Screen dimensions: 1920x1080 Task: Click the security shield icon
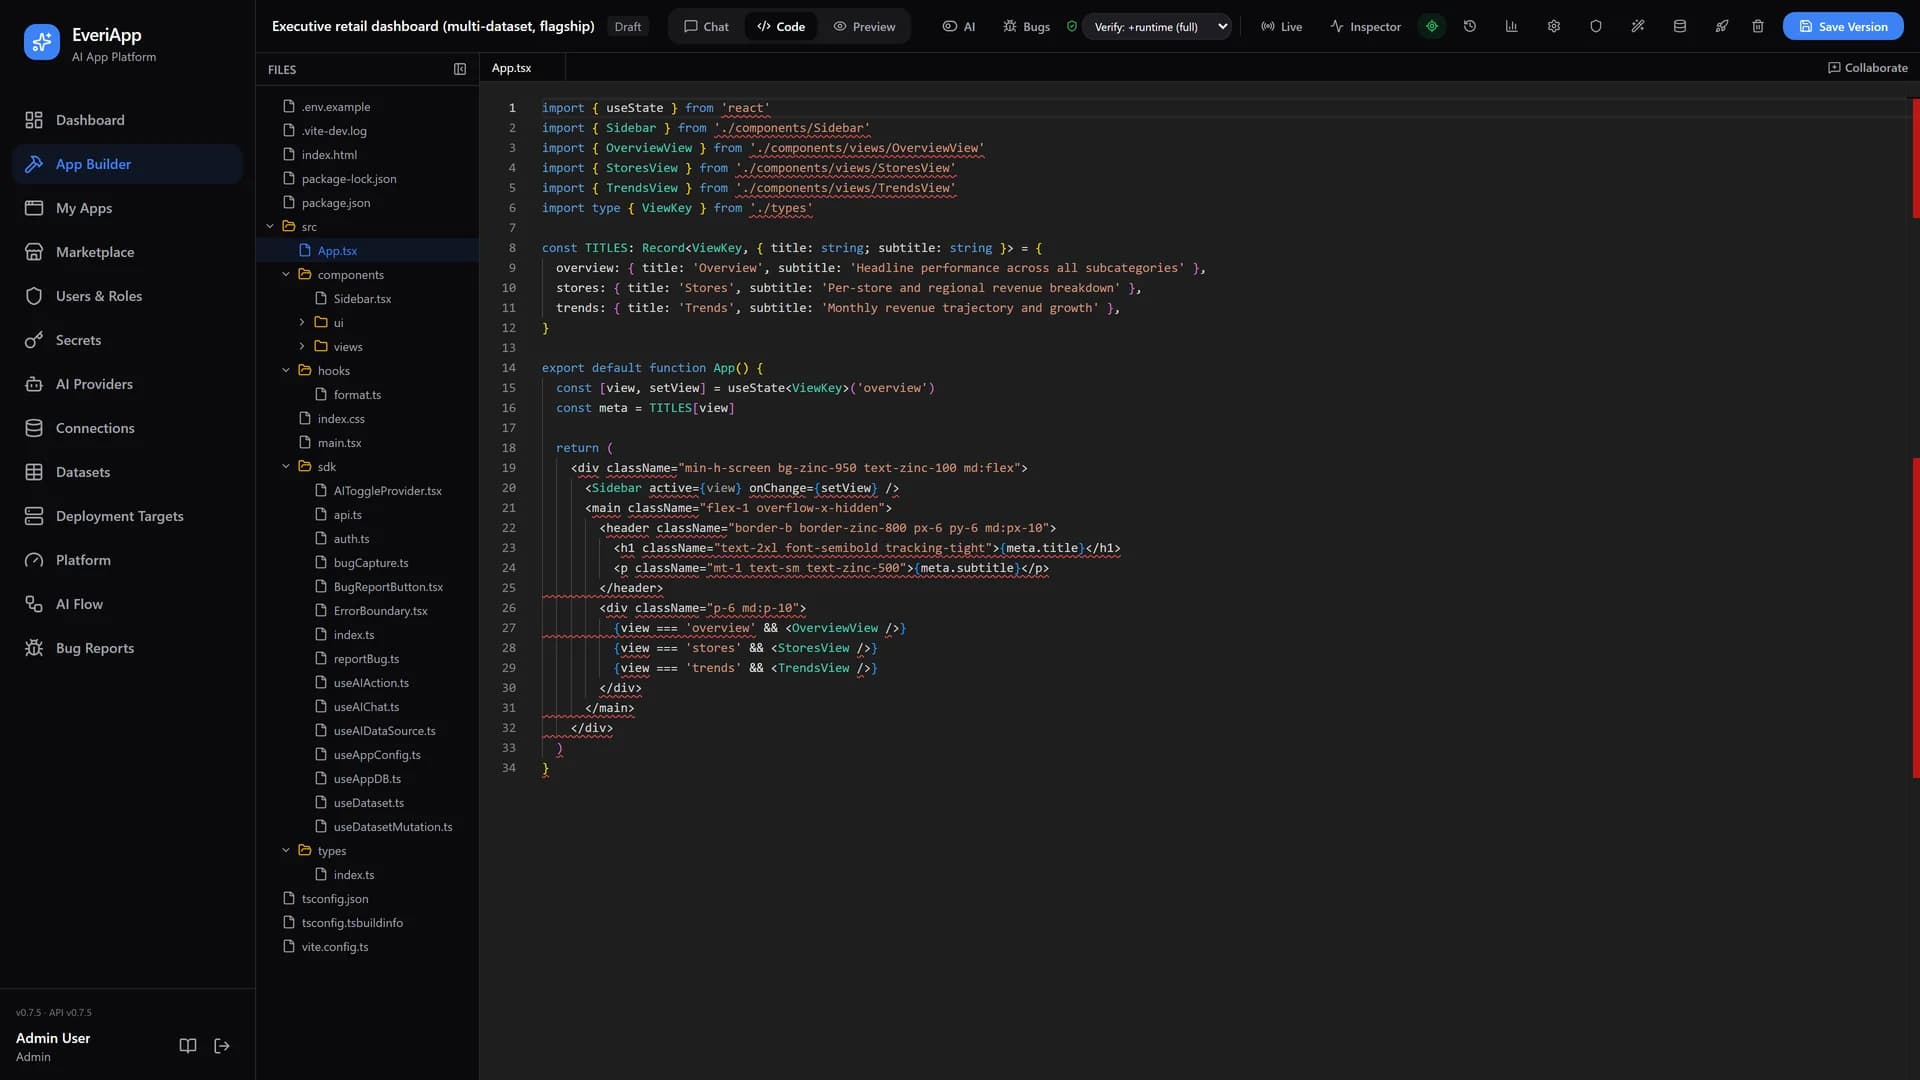click(1596, 27)
